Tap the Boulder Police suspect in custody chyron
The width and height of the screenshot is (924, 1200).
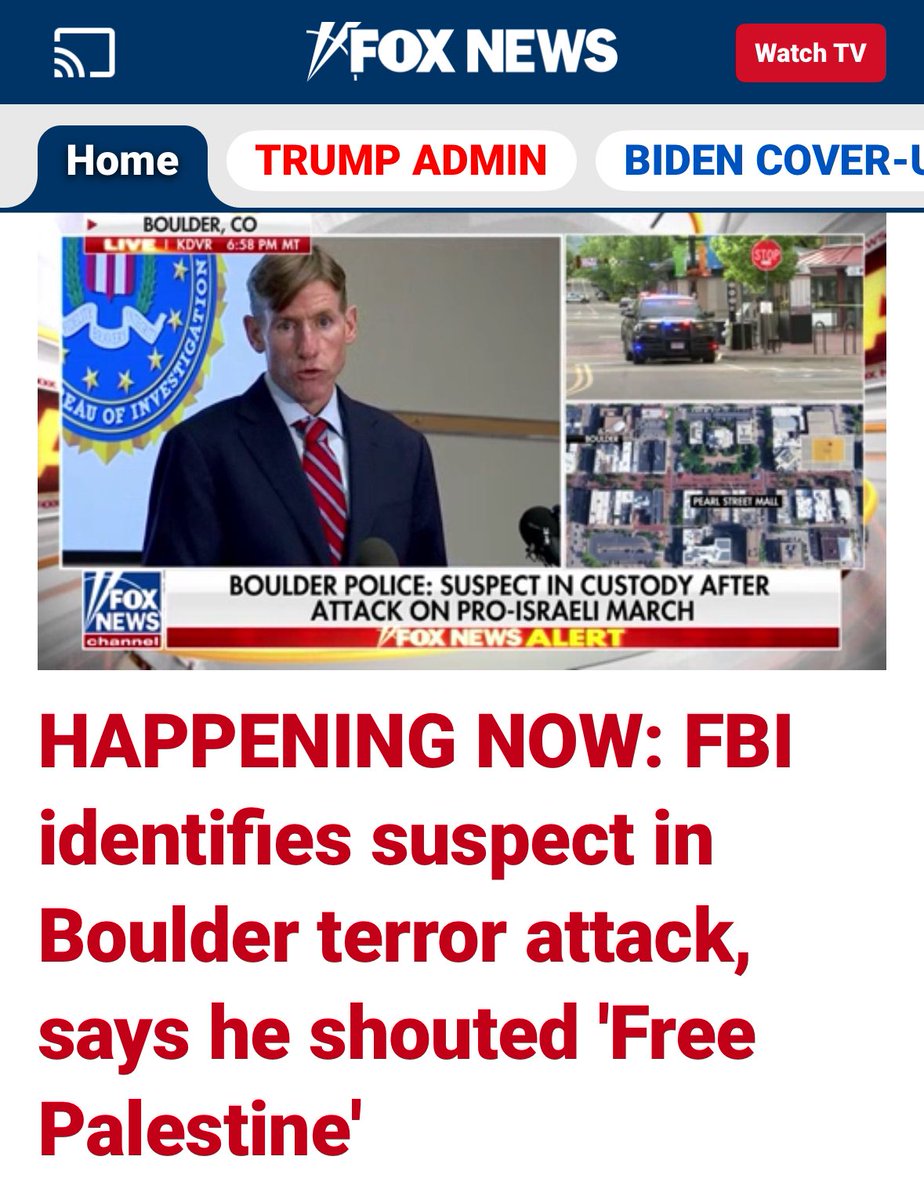500,598
